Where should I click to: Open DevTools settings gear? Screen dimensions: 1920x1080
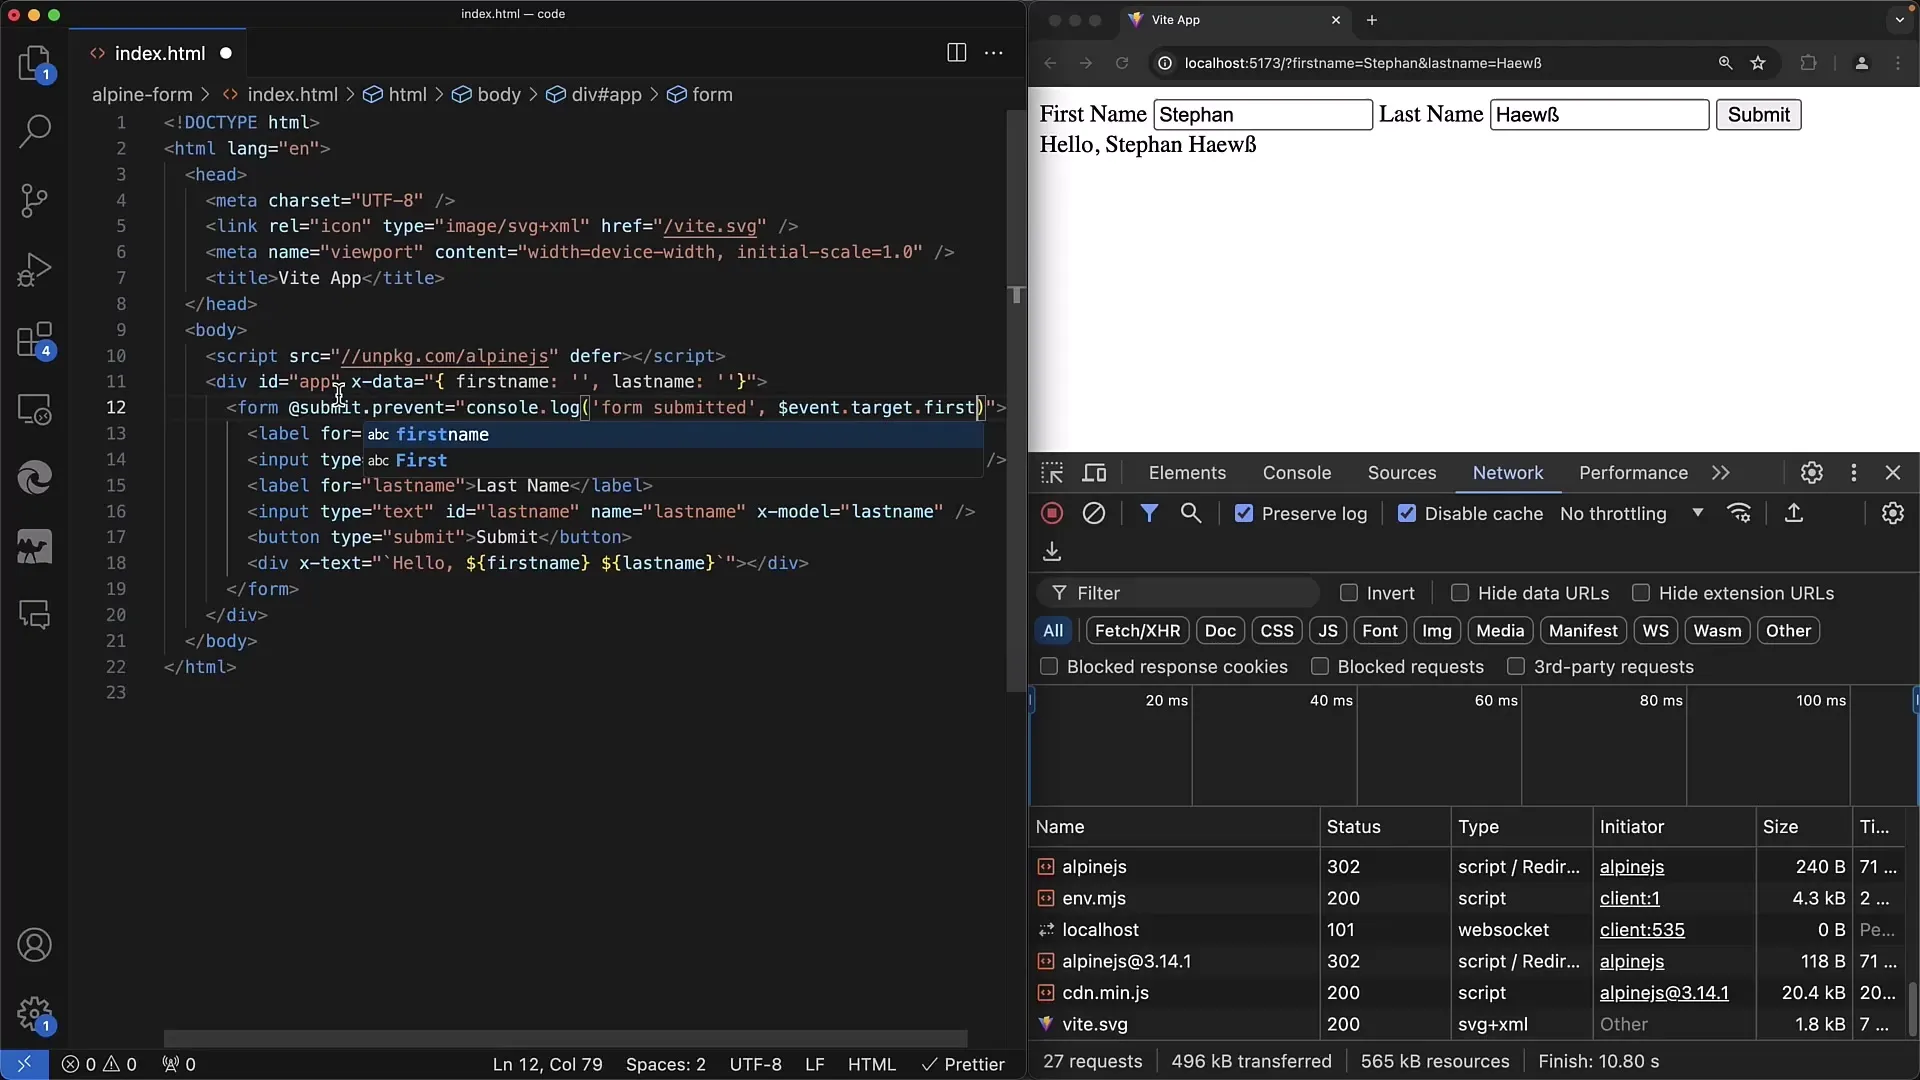1812,473
